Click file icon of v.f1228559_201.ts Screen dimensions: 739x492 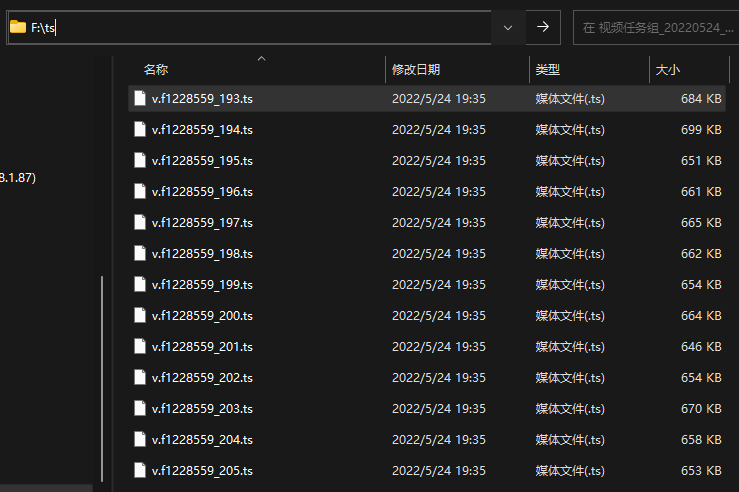tap(140, 346)
